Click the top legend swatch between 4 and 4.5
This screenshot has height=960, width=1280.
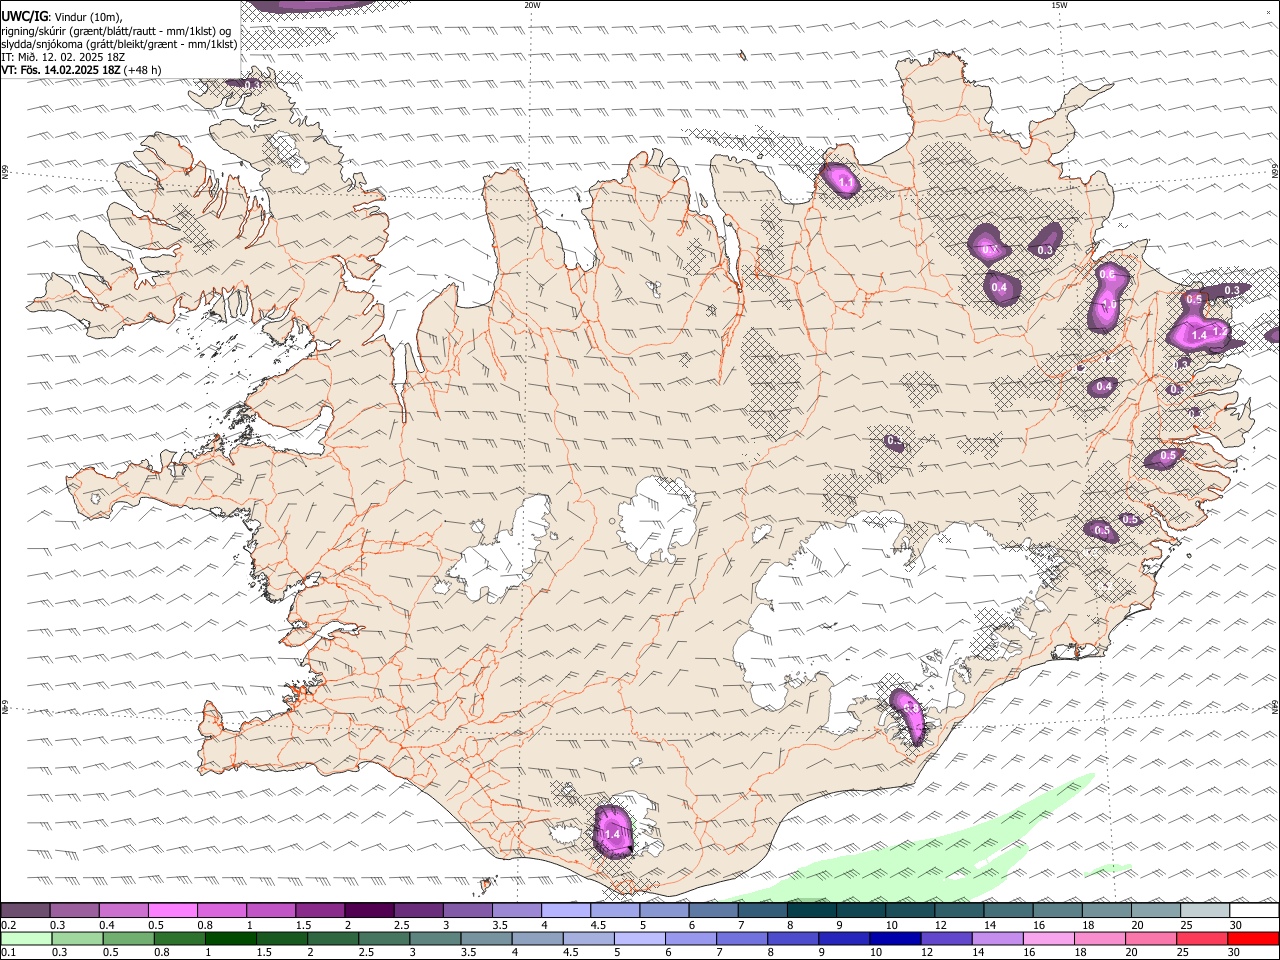click(565, 911)
